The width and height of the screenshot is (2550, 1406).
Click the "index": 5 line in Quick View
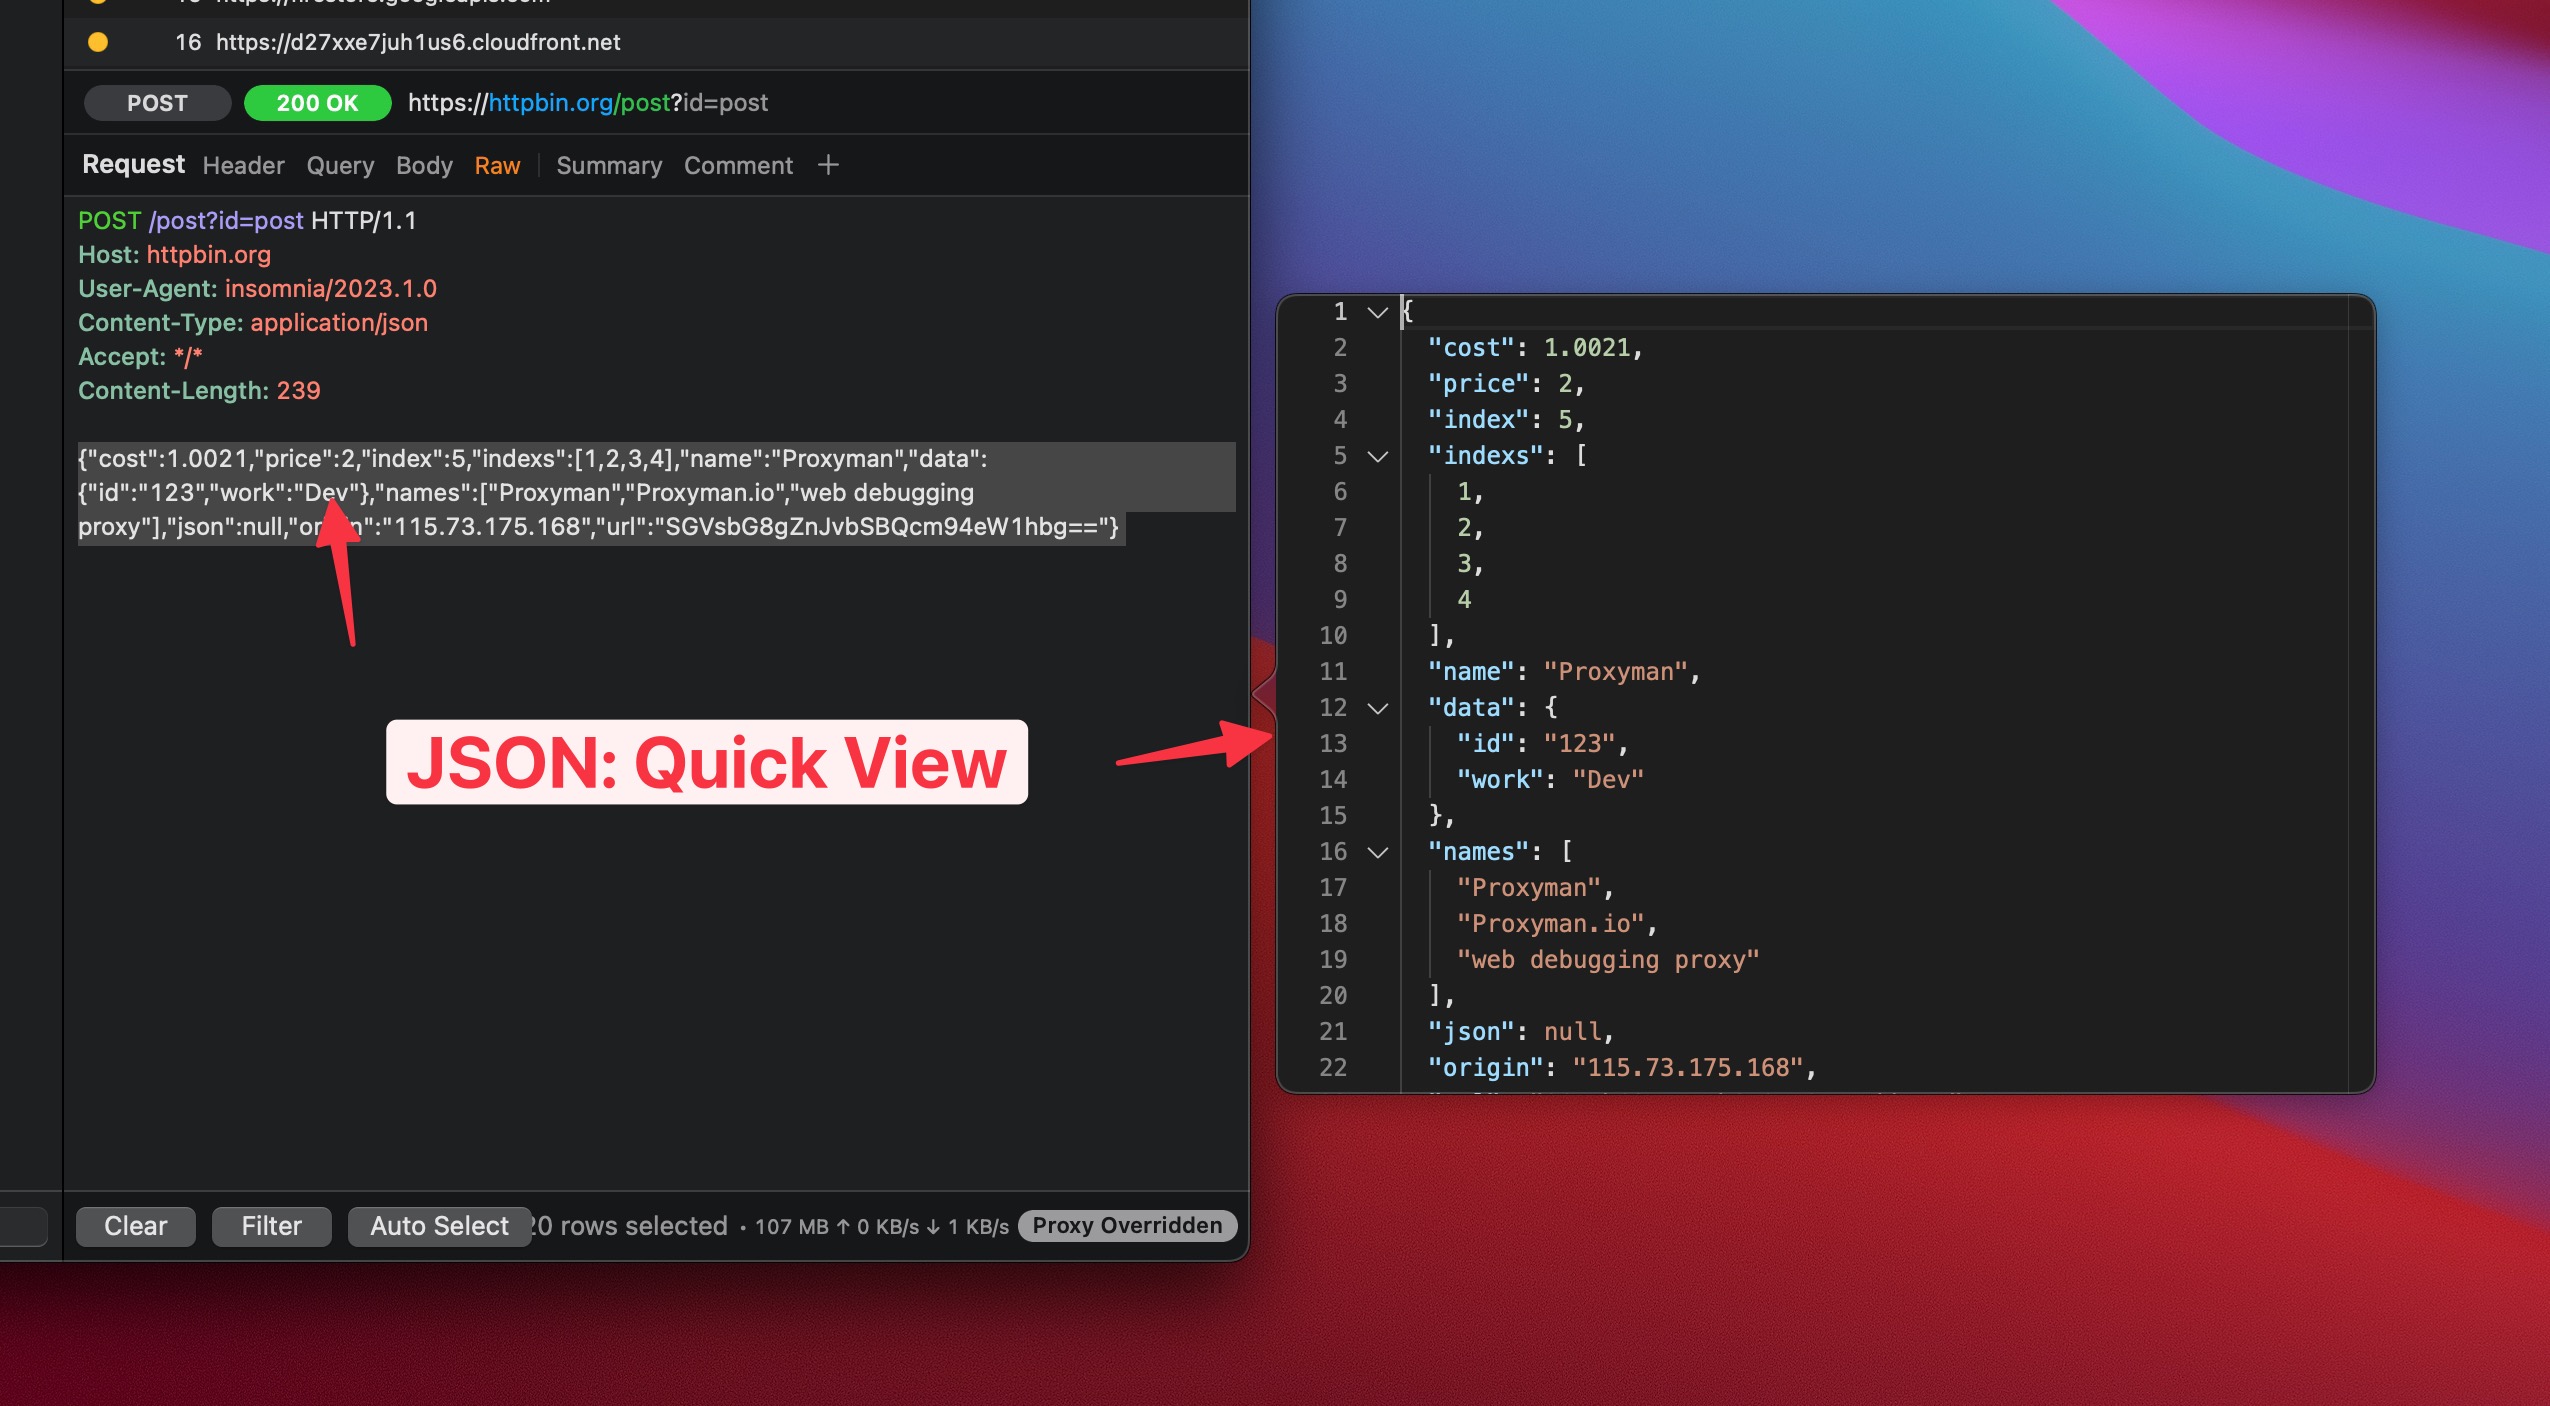click(x=1507, y=420)
